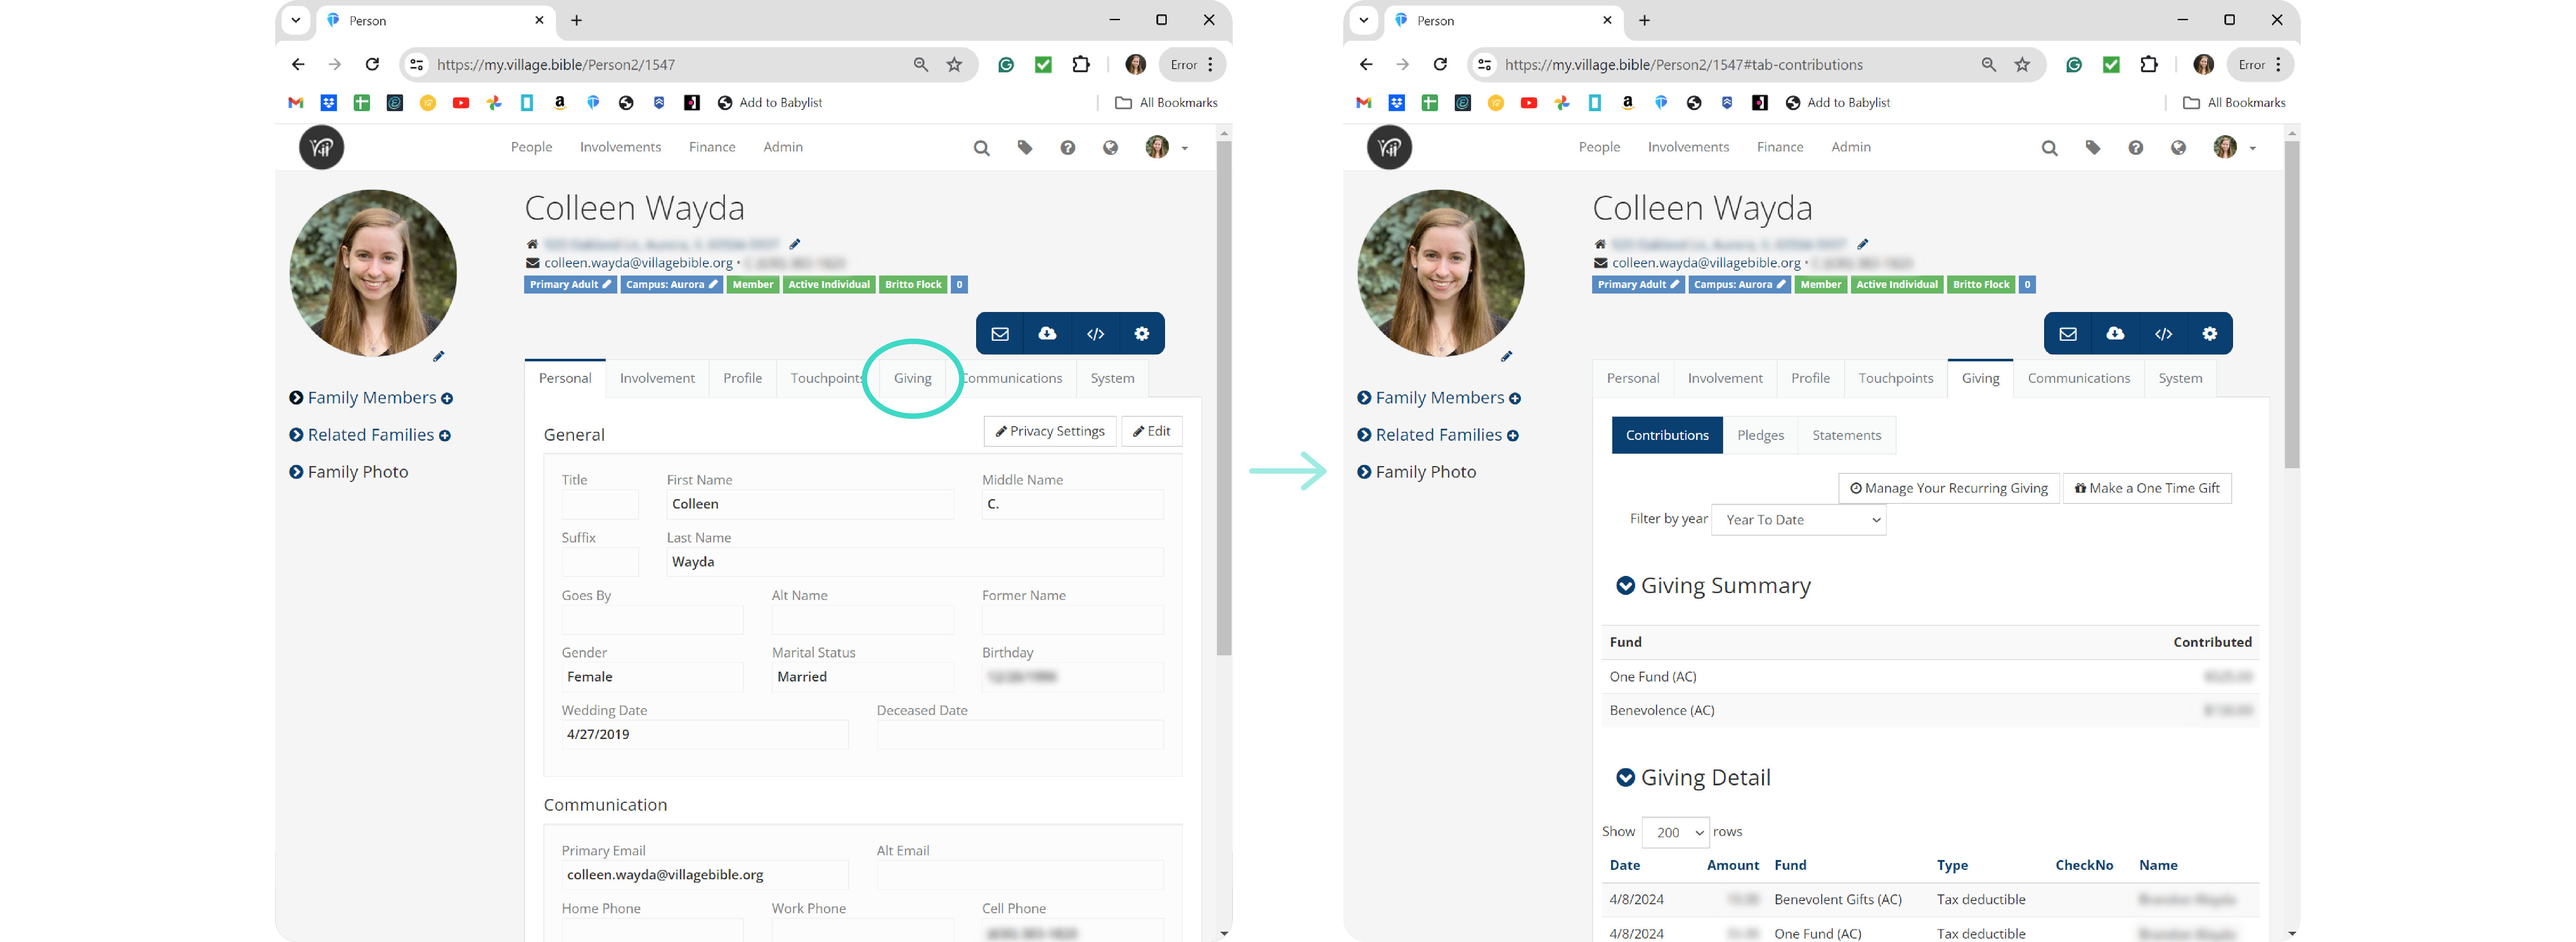
Task: Click plus icon next to Related Families, right window
Action: [1513, 436]
